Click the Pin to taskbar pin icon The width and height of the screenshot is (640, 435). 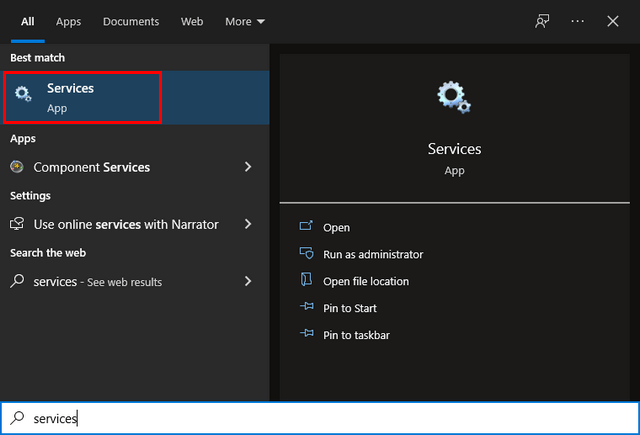click(x=307, y=333)
